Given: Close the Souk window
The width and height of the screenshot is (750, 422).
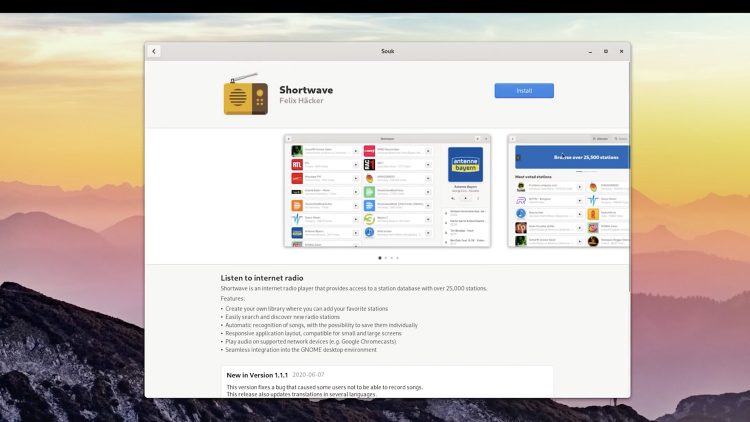Looking at the screenshot, I should [x=621, y=51].
